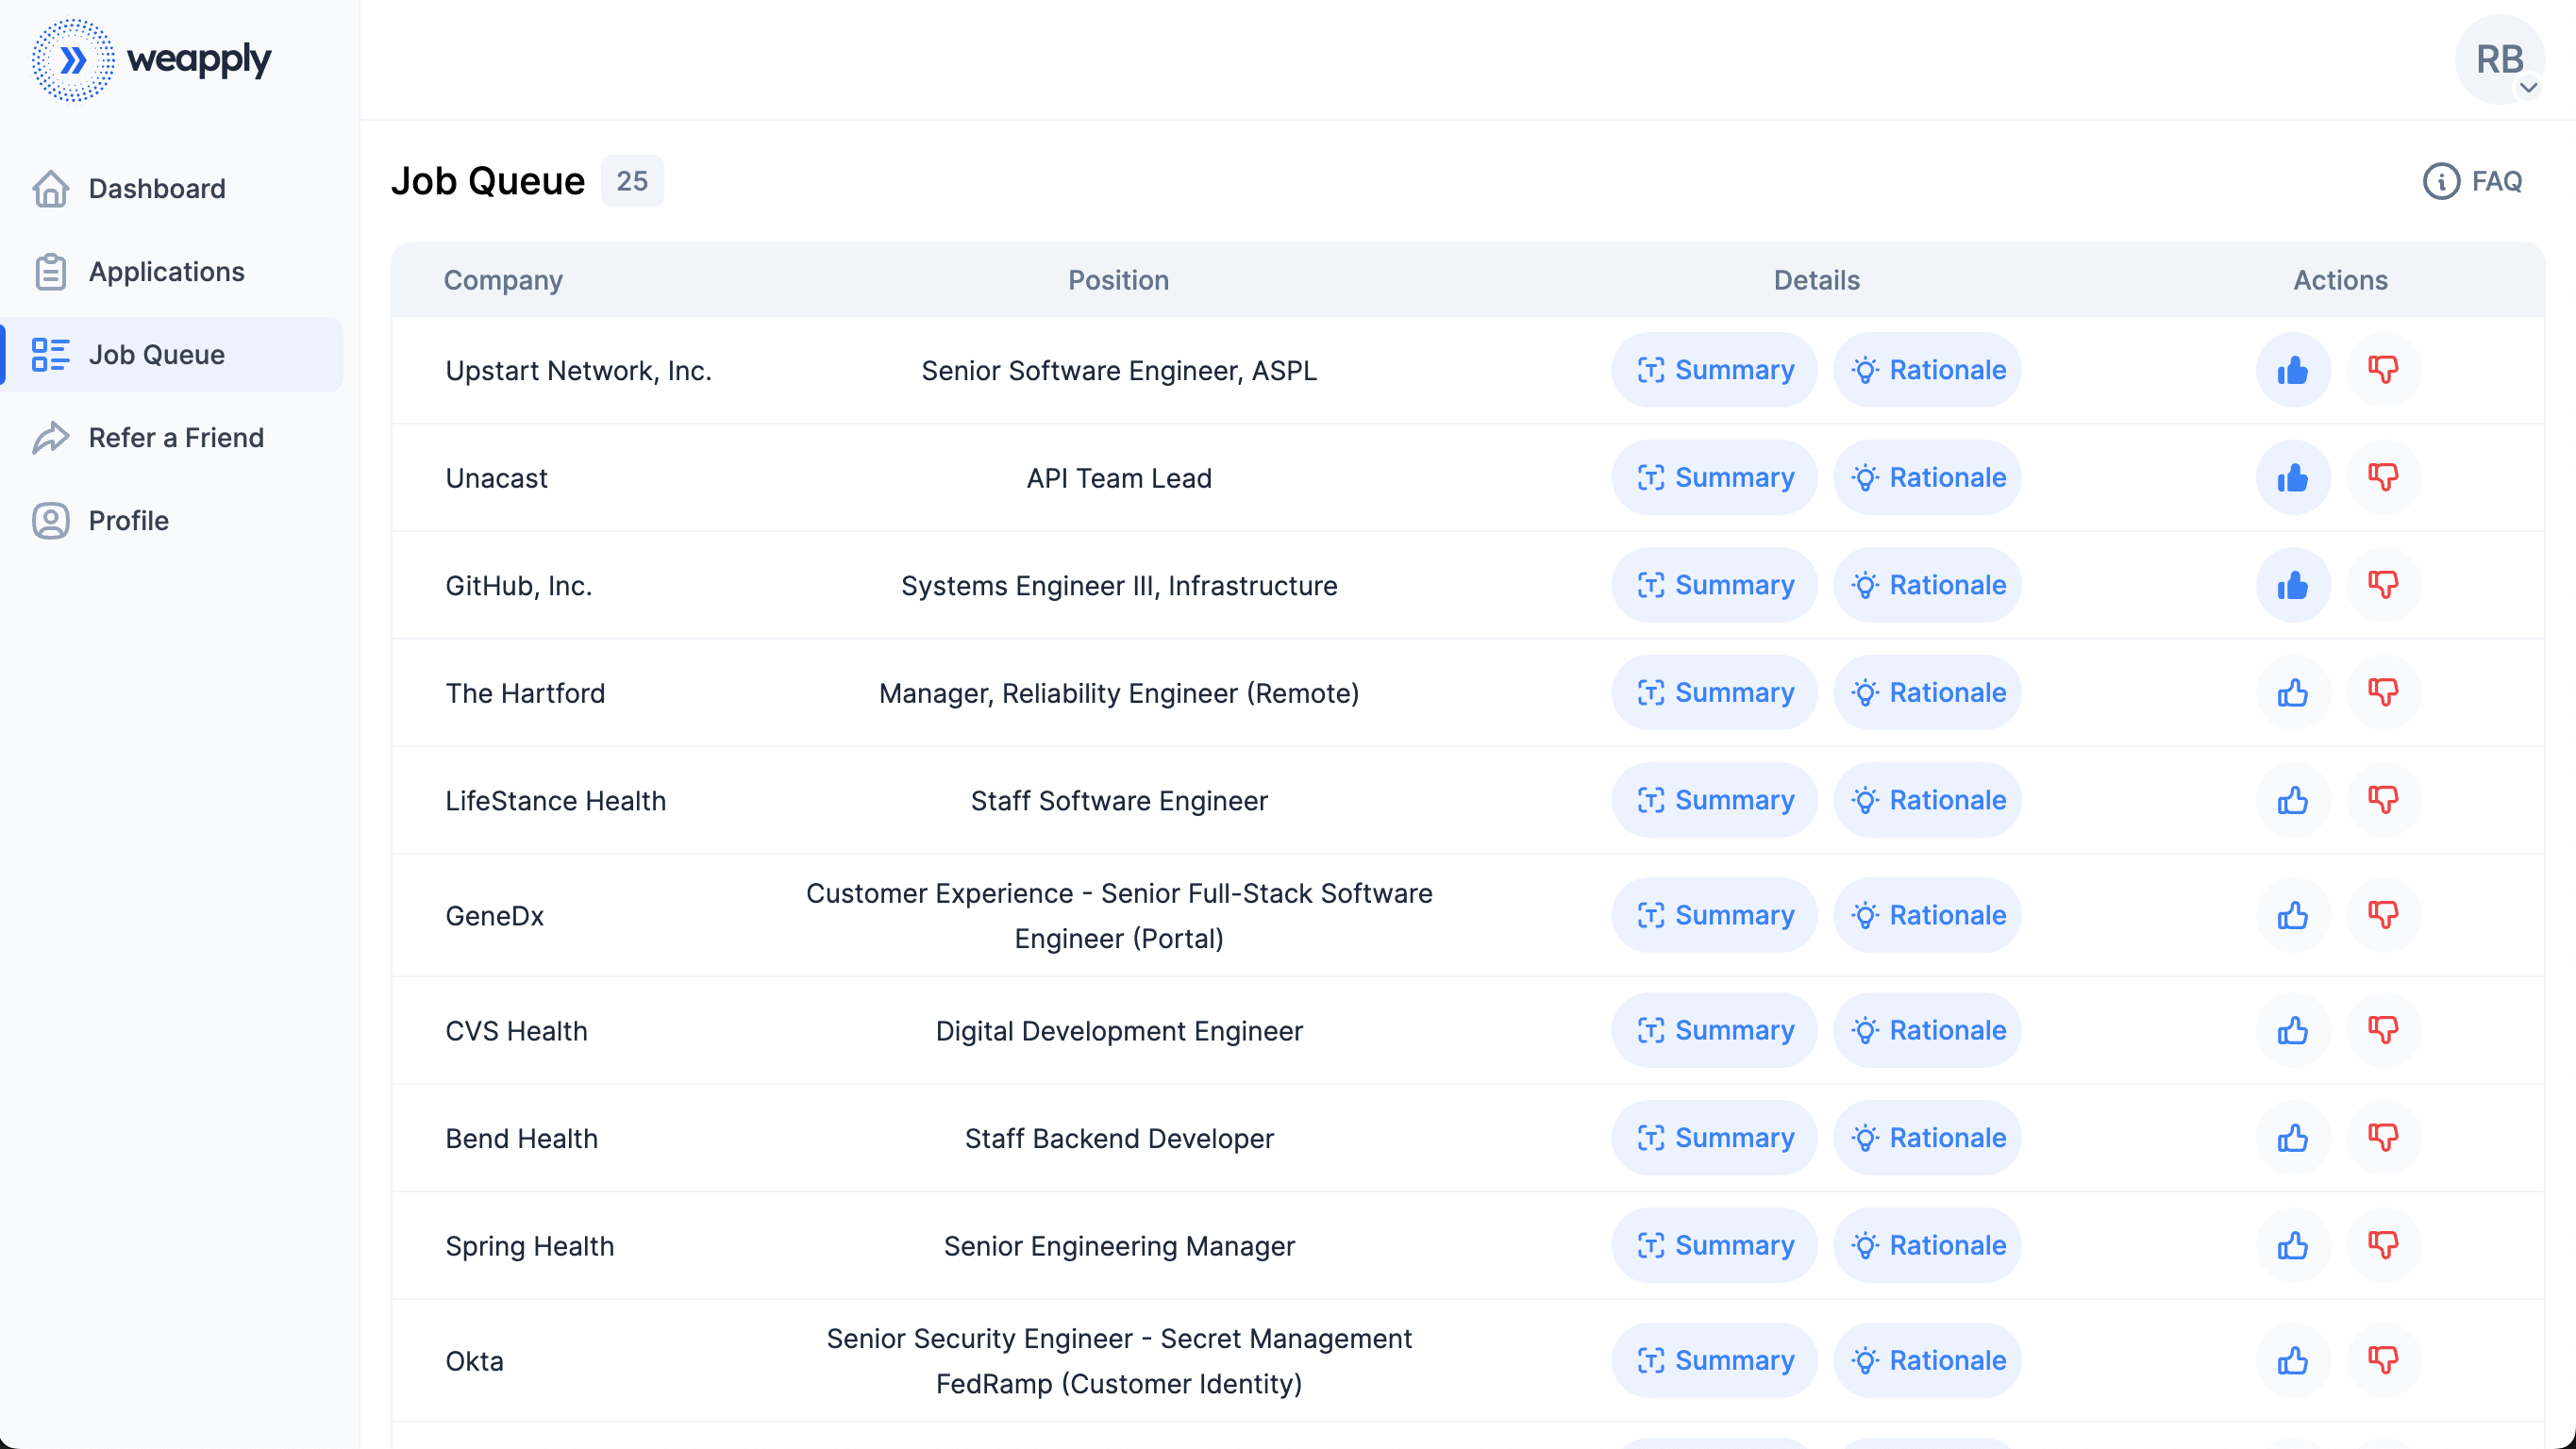The width and height of the screenshot is (2576, 1449).
Task: Remove the like on GitHub, Inc. job
Action: coord(2292,585)
